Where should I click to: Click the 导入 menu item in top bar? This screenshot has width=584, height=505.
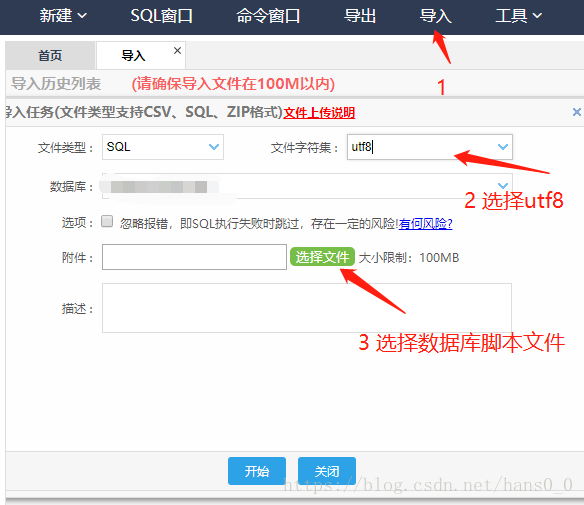[435, 16]
